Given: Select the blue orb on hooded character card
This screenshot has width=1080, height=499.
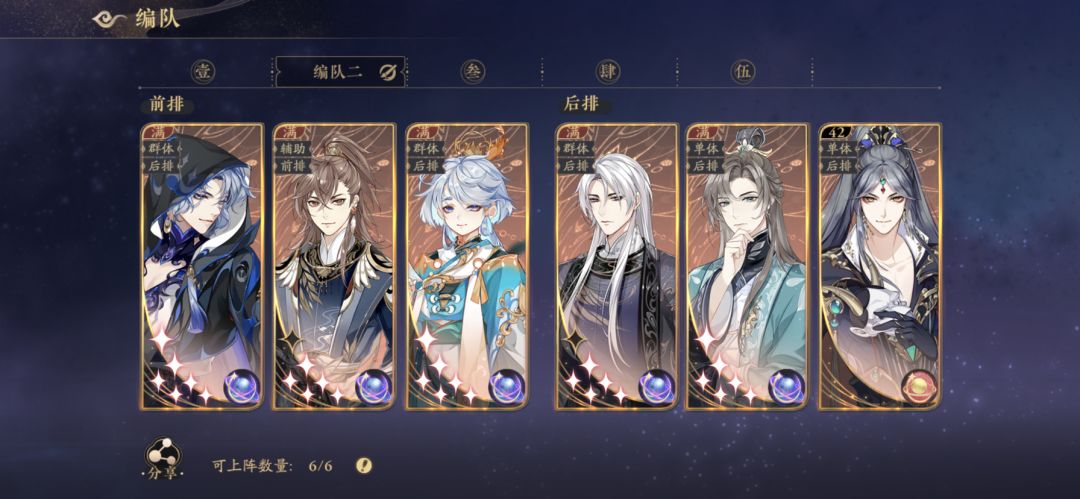Looking at the screenshot, I should [242, 387].
